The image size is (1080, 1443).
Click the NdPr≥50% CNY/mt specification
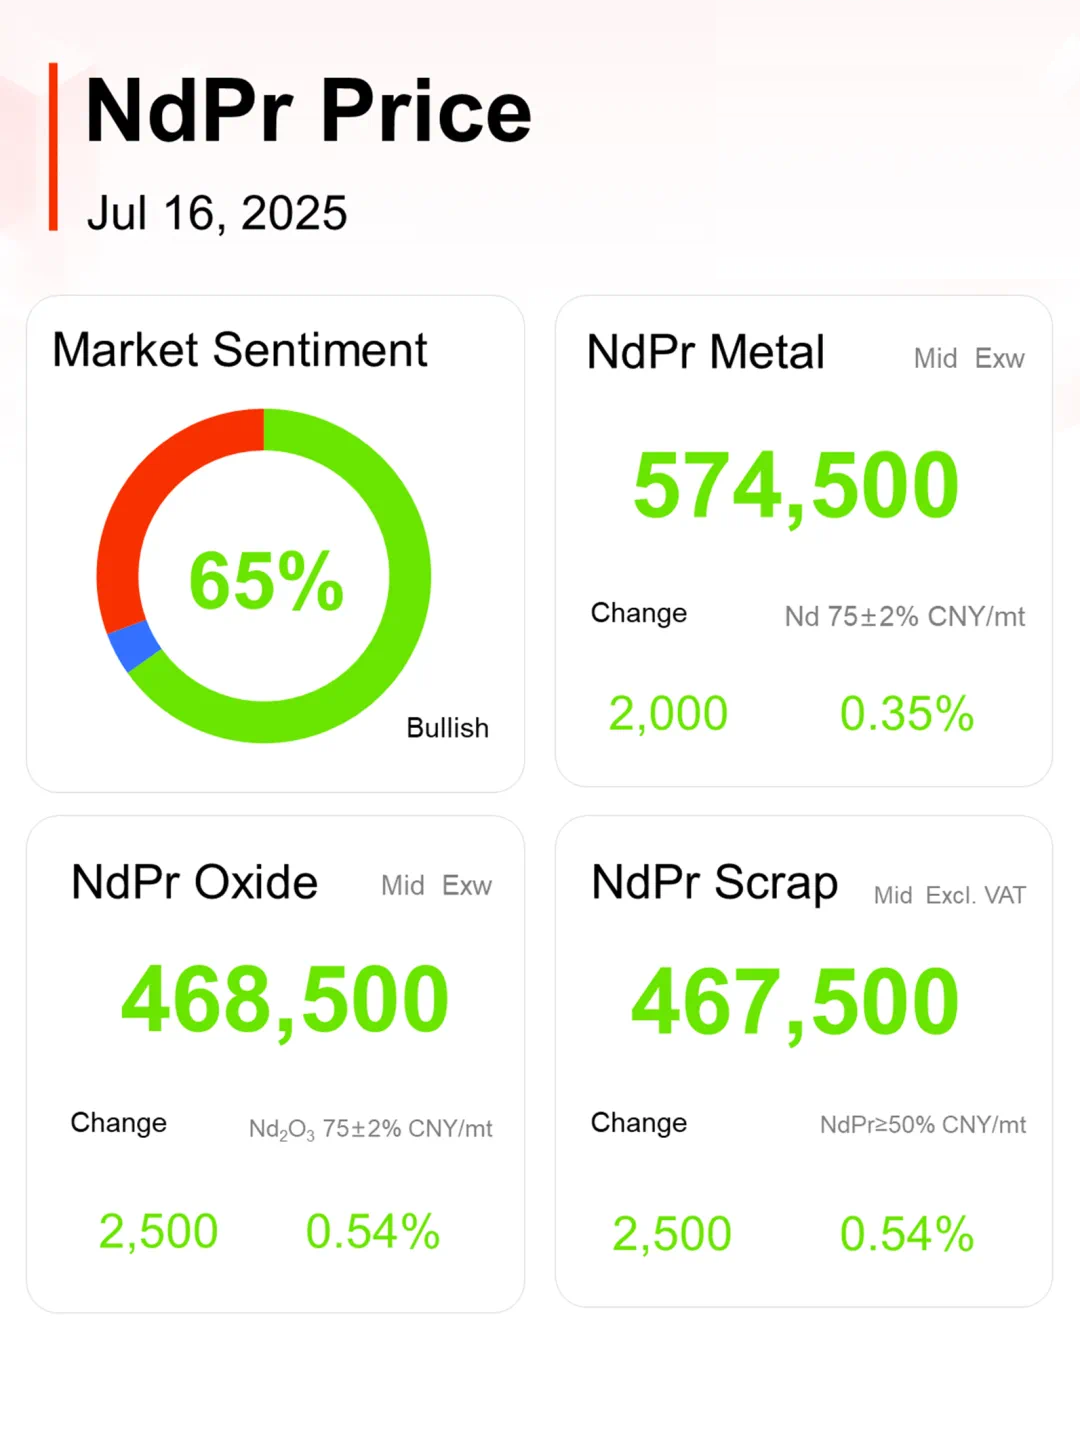coord(922,1125)
